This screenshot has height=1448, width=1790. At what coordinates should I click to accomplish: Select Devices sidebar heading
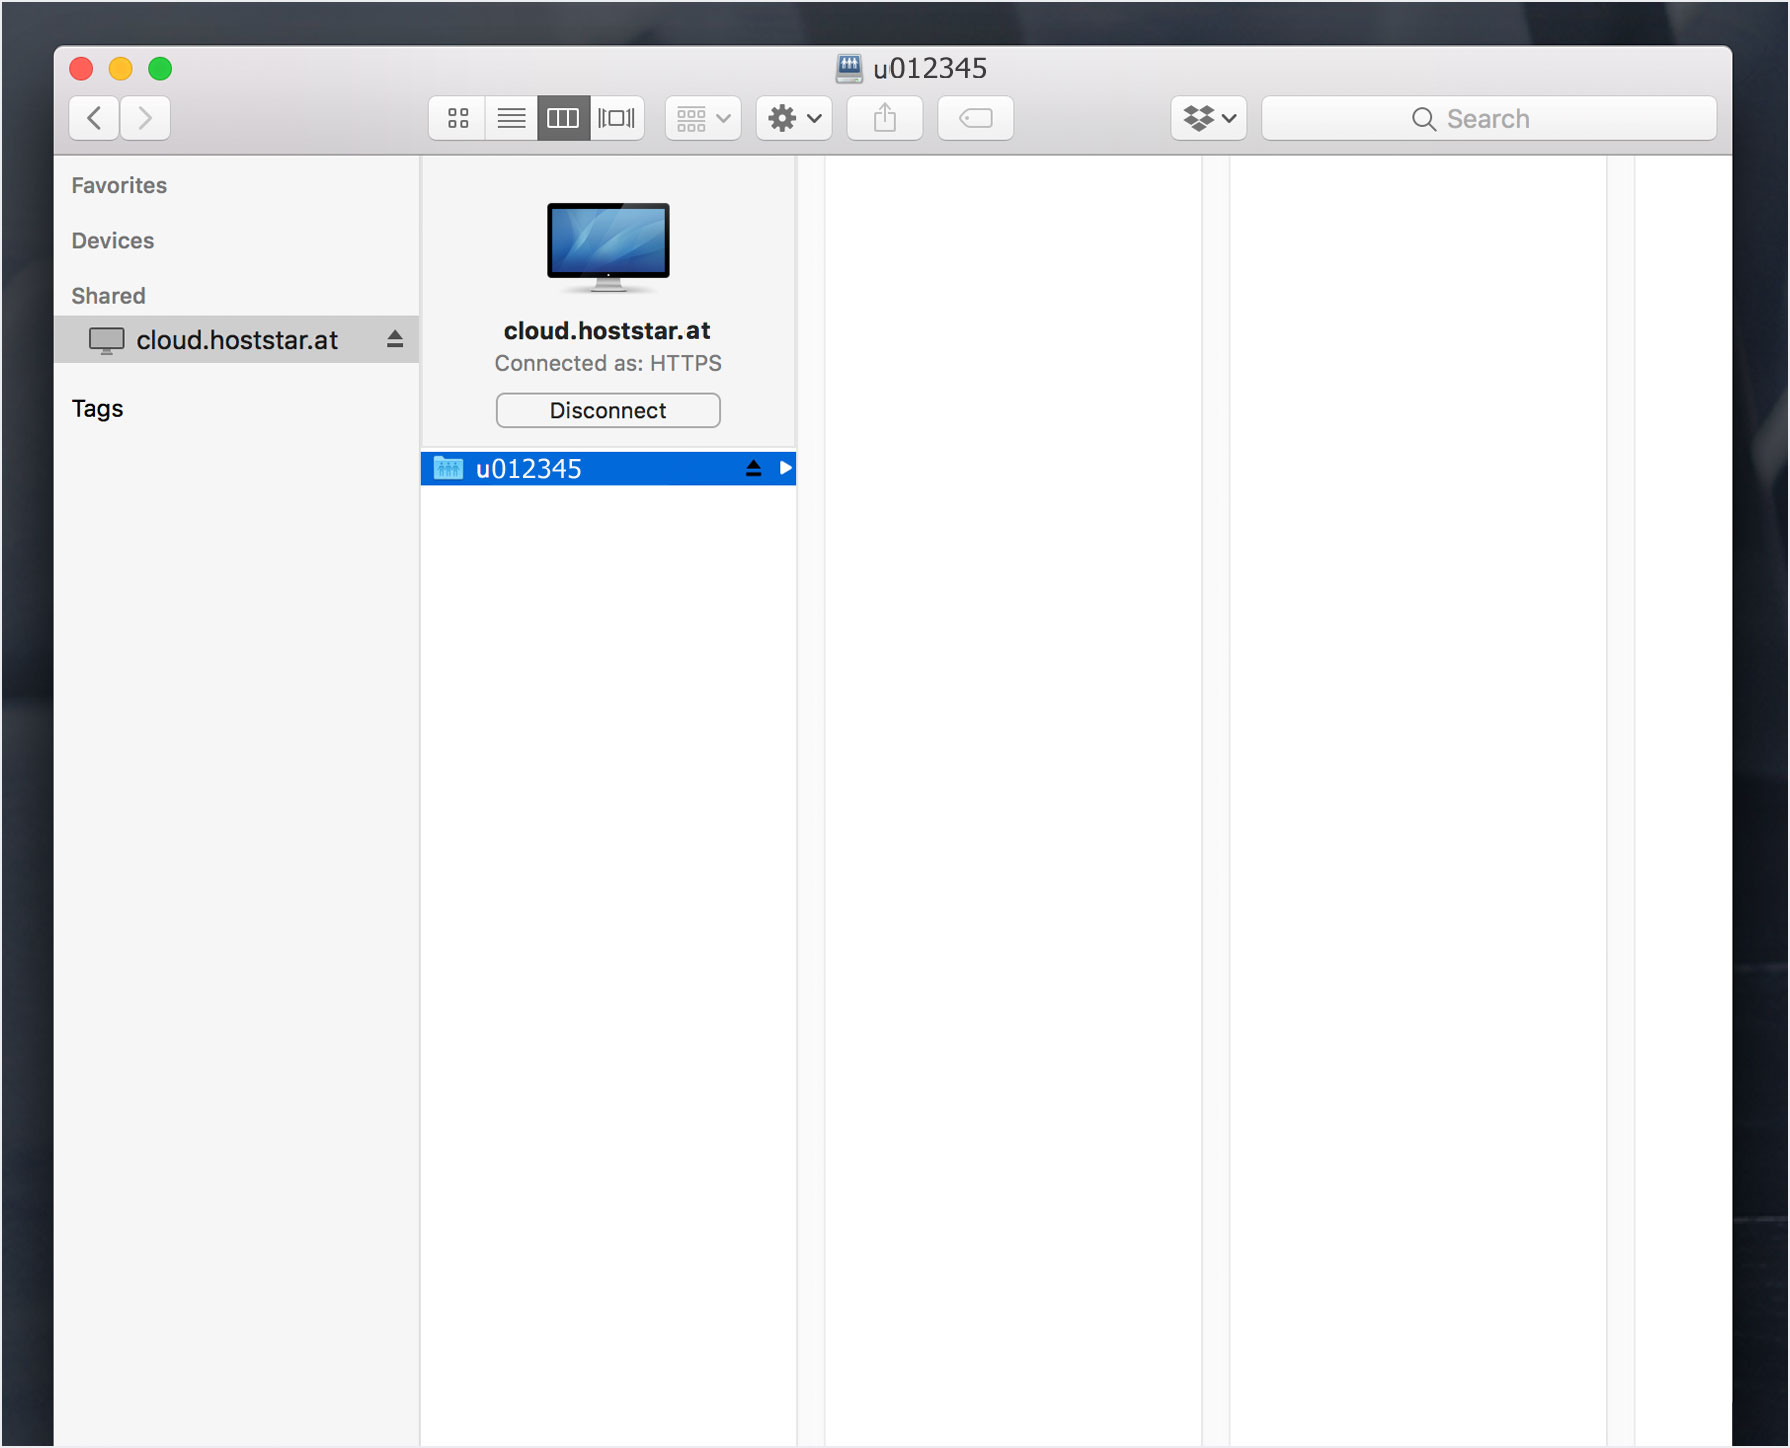(113, 241)
